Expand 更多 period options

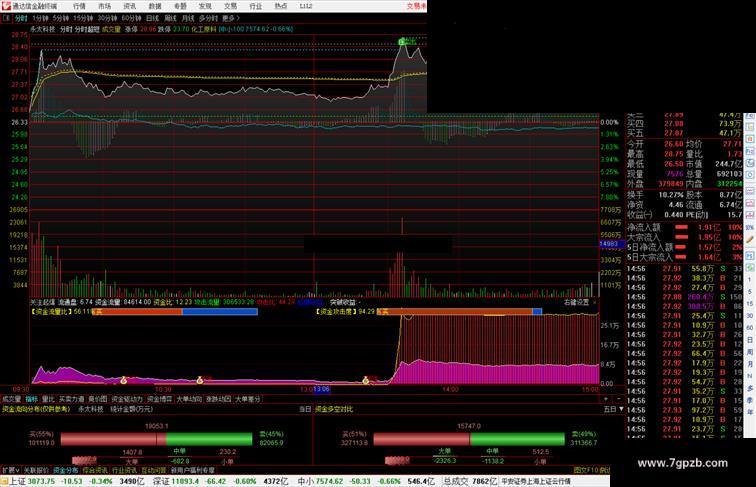pyautogui.click(x=230, y=18)
